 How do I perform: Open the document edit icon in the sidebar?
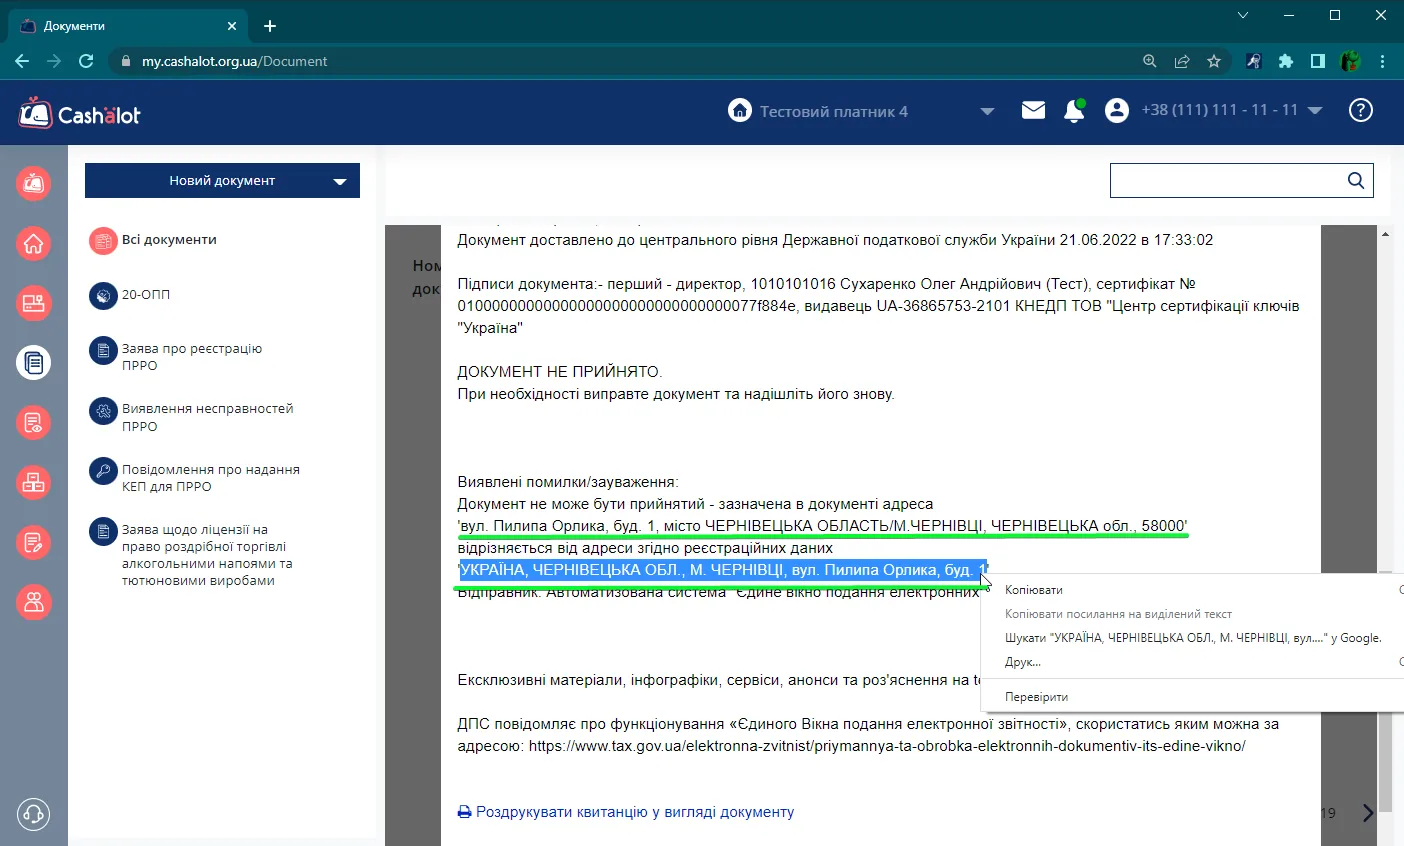click(x=34, y=543)
